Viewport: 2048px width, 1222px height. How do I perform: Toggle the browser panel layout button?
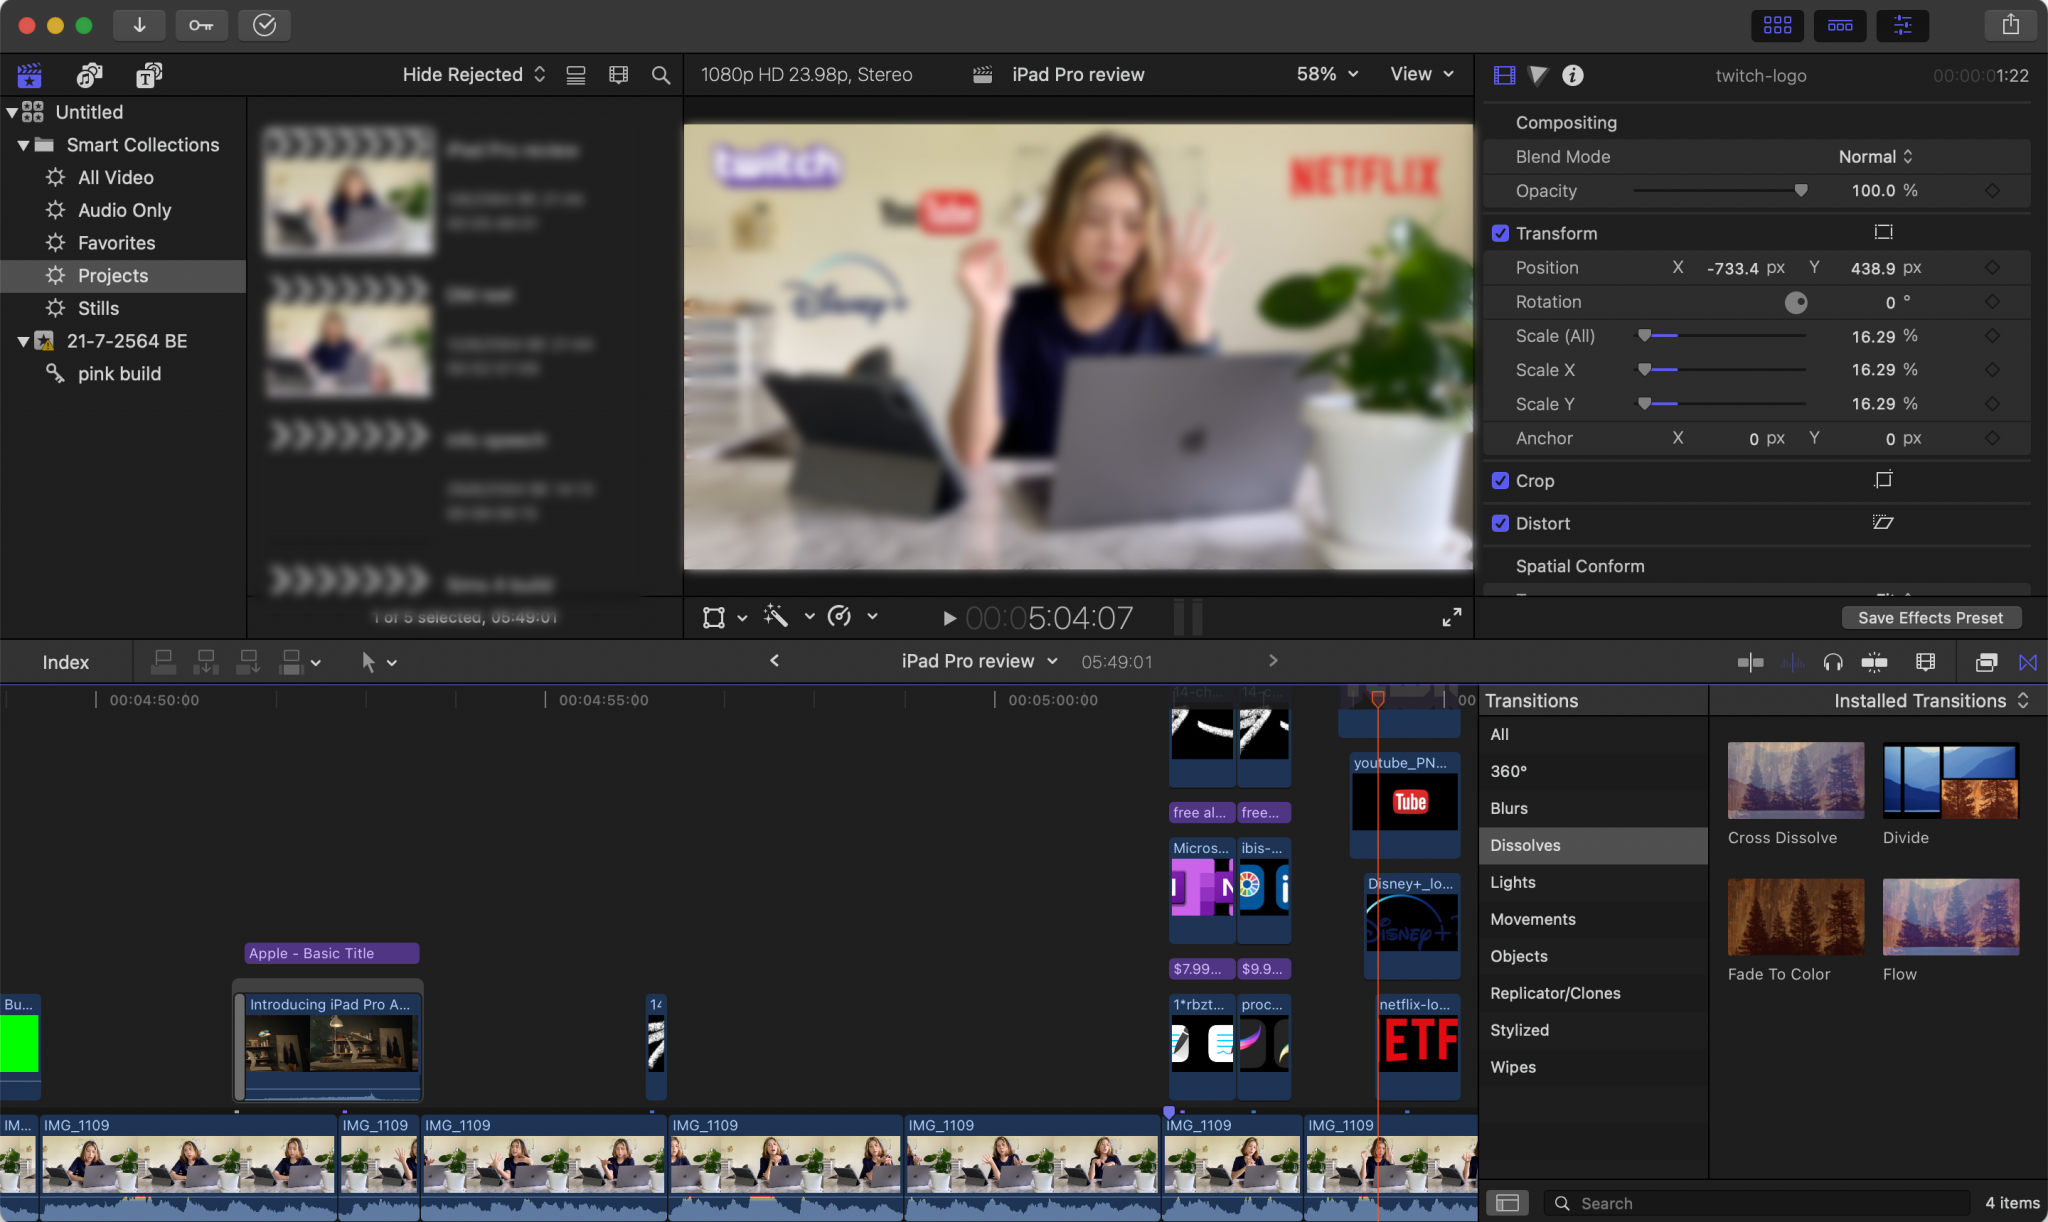point(1777,25)
